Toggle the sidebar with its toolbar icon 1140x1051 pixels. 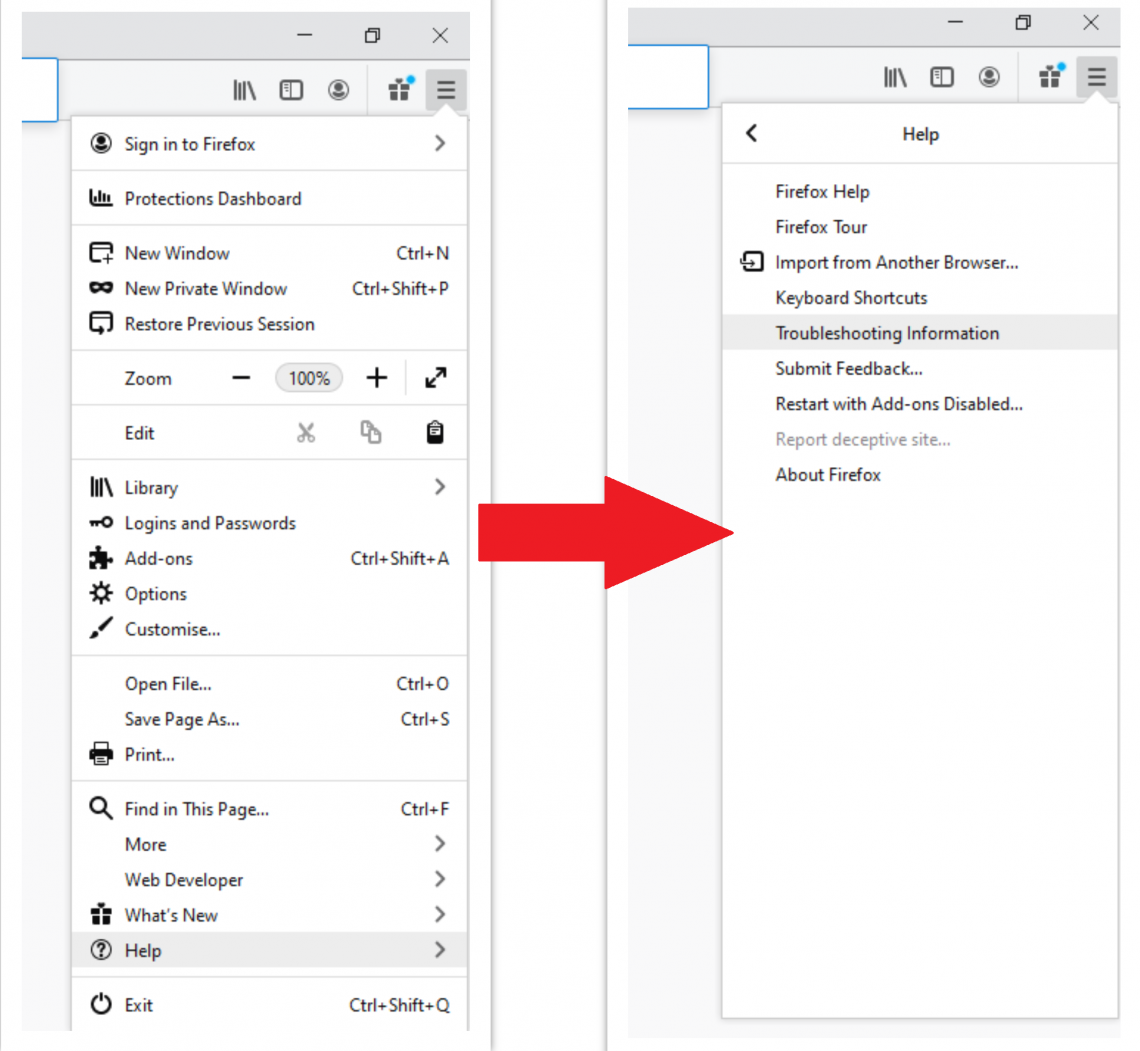point(291,89)
